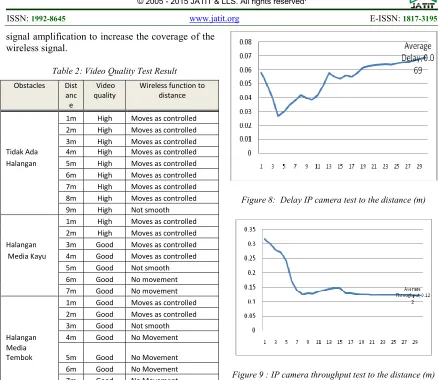This screenshot has height=380, width=438.
Task: Click the 'Average throughput 0.122' chart label
Action: point(413,295)
